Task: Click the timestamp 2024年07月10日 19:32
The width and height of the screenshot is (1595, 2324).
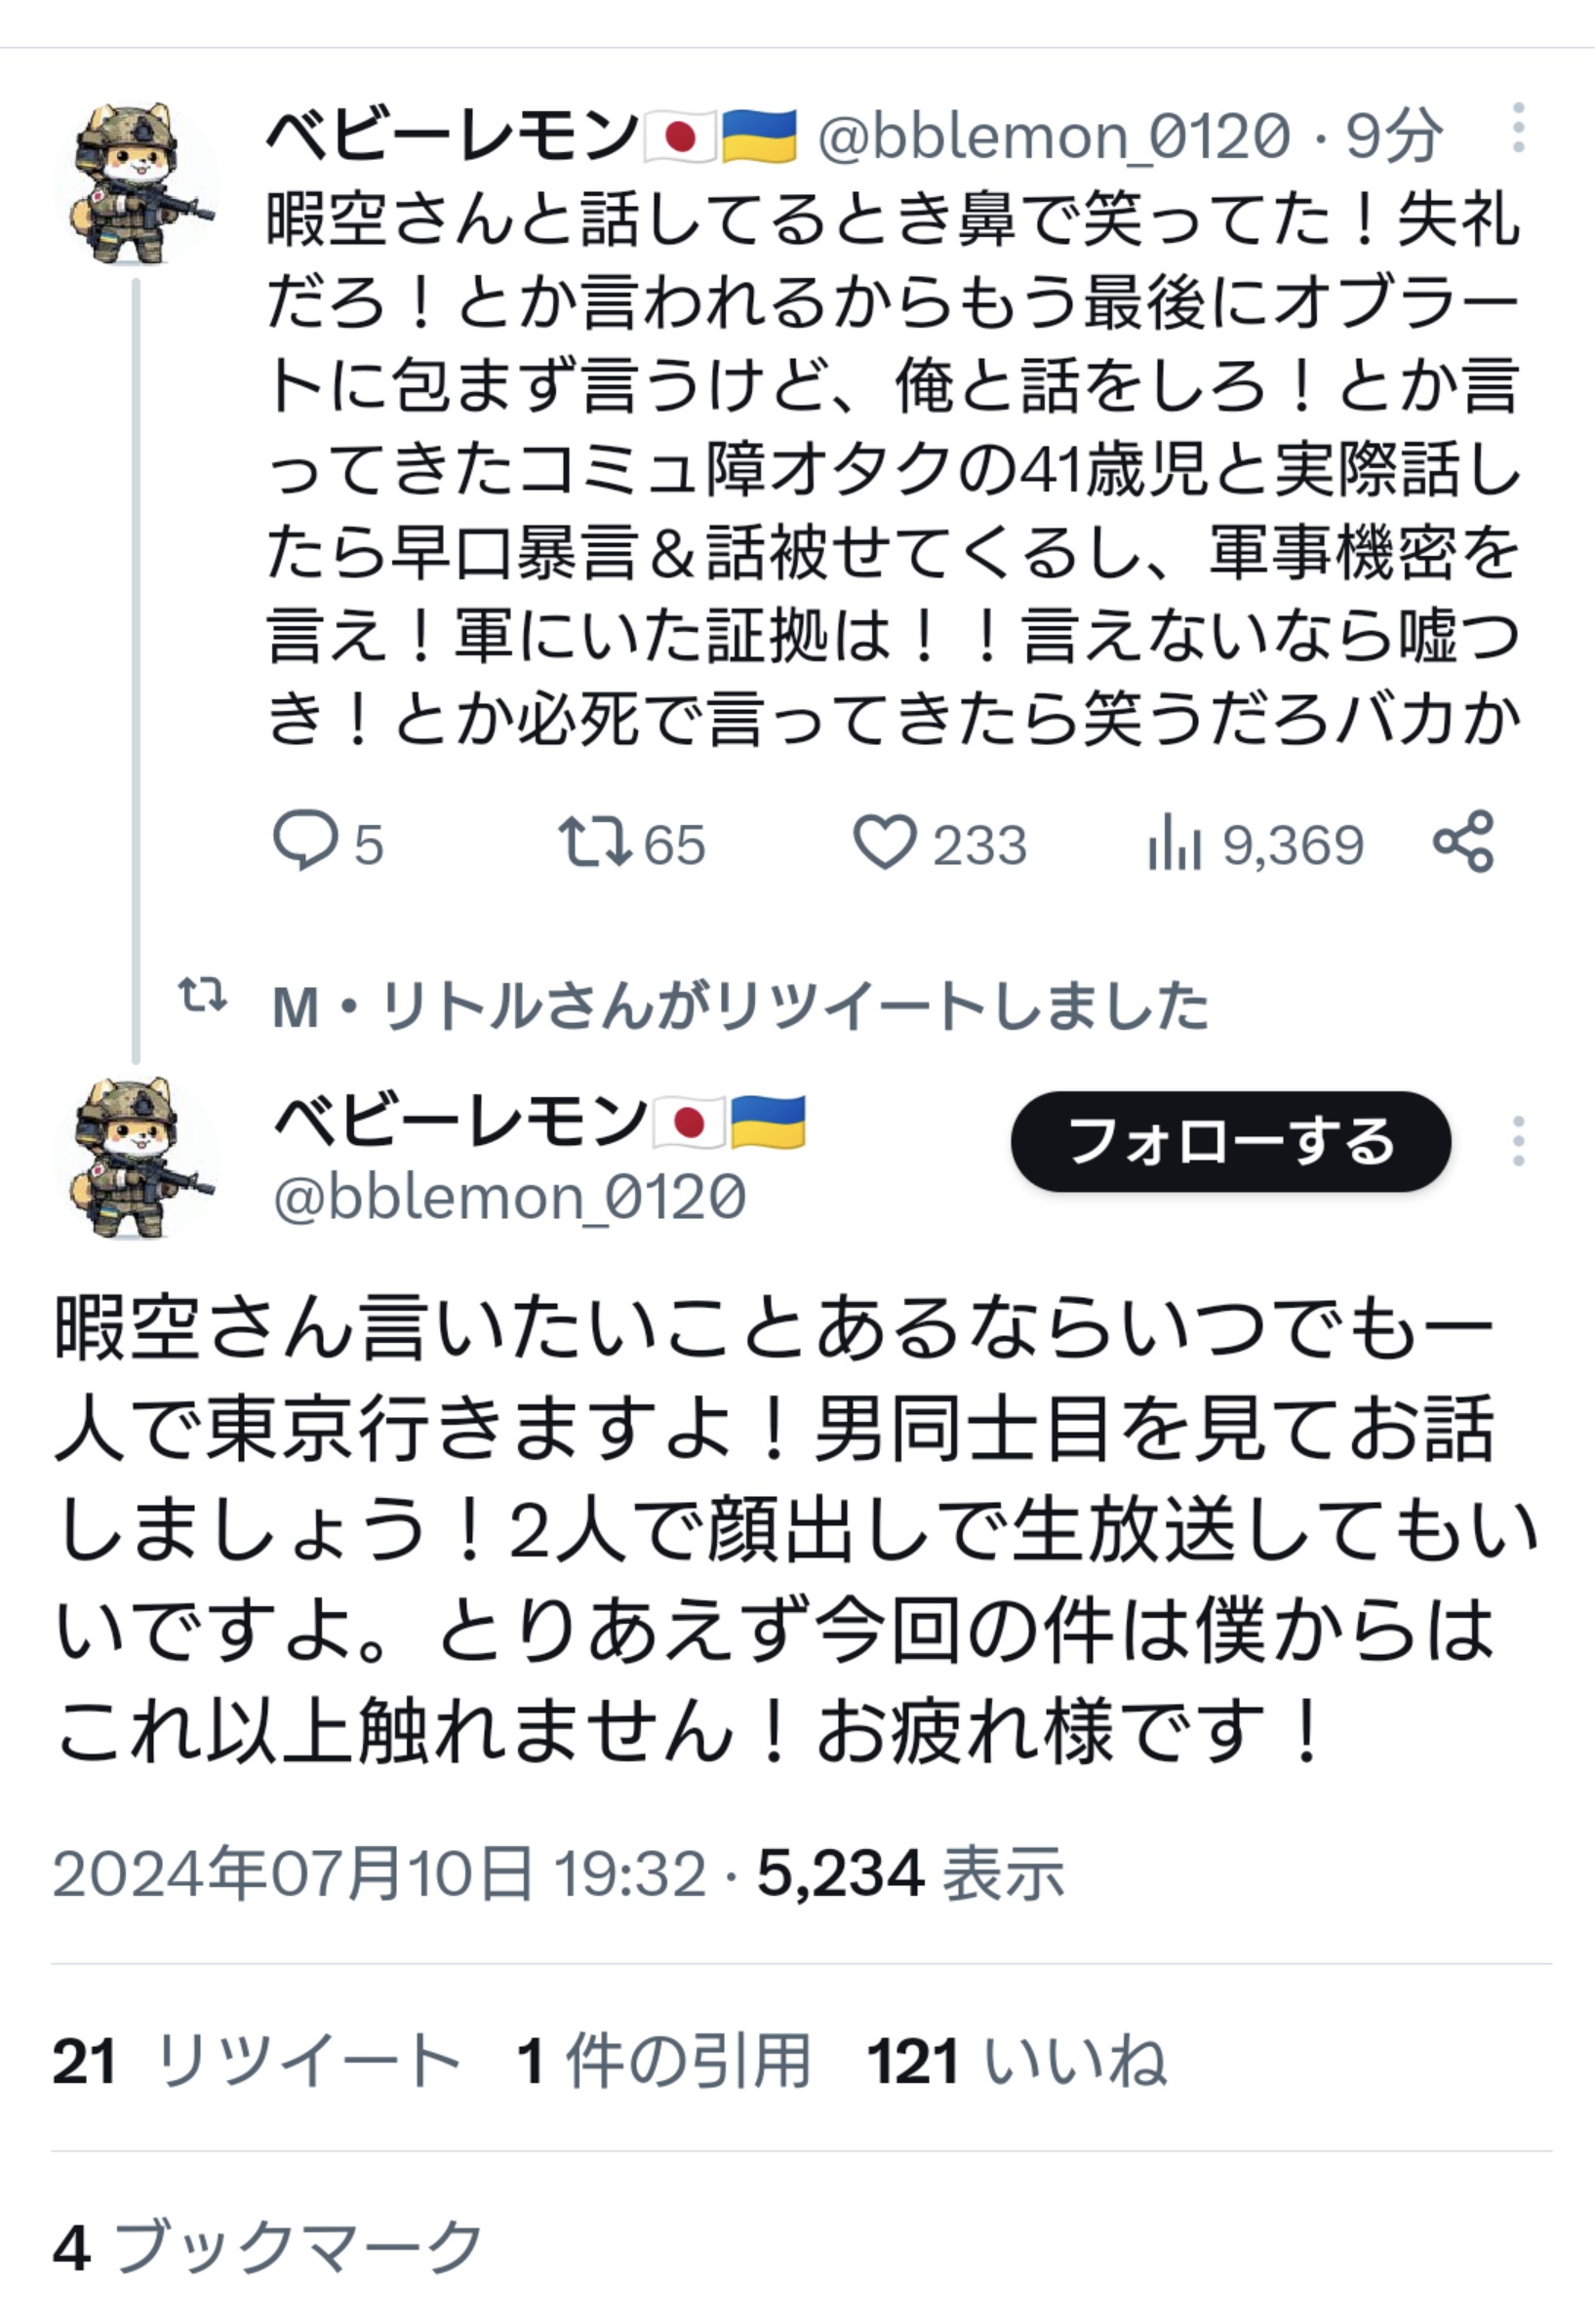Action: pyautogui.click(x=379, y=1873)
